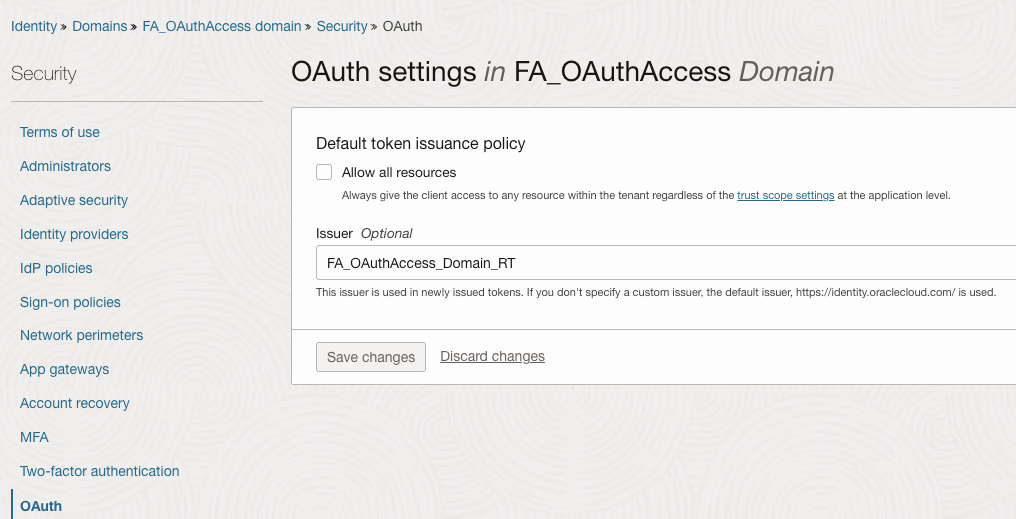Select Administrators in the Security menu
Screen dimensions: 1016x519
(65, 166)
